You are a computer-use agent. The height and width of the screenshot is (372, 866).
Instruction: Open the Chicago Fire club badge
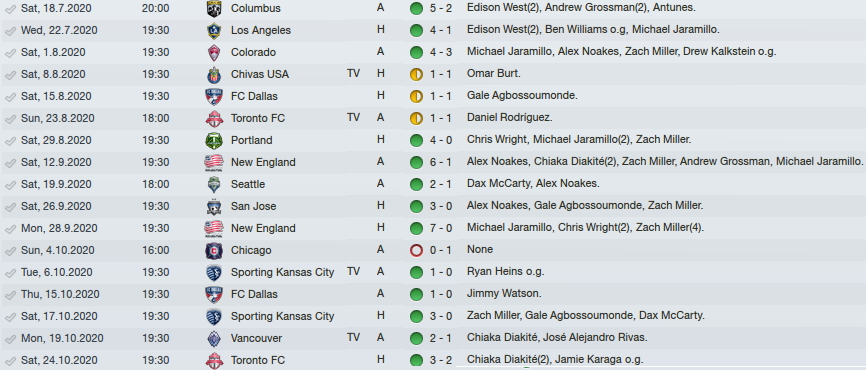(214, 251)
